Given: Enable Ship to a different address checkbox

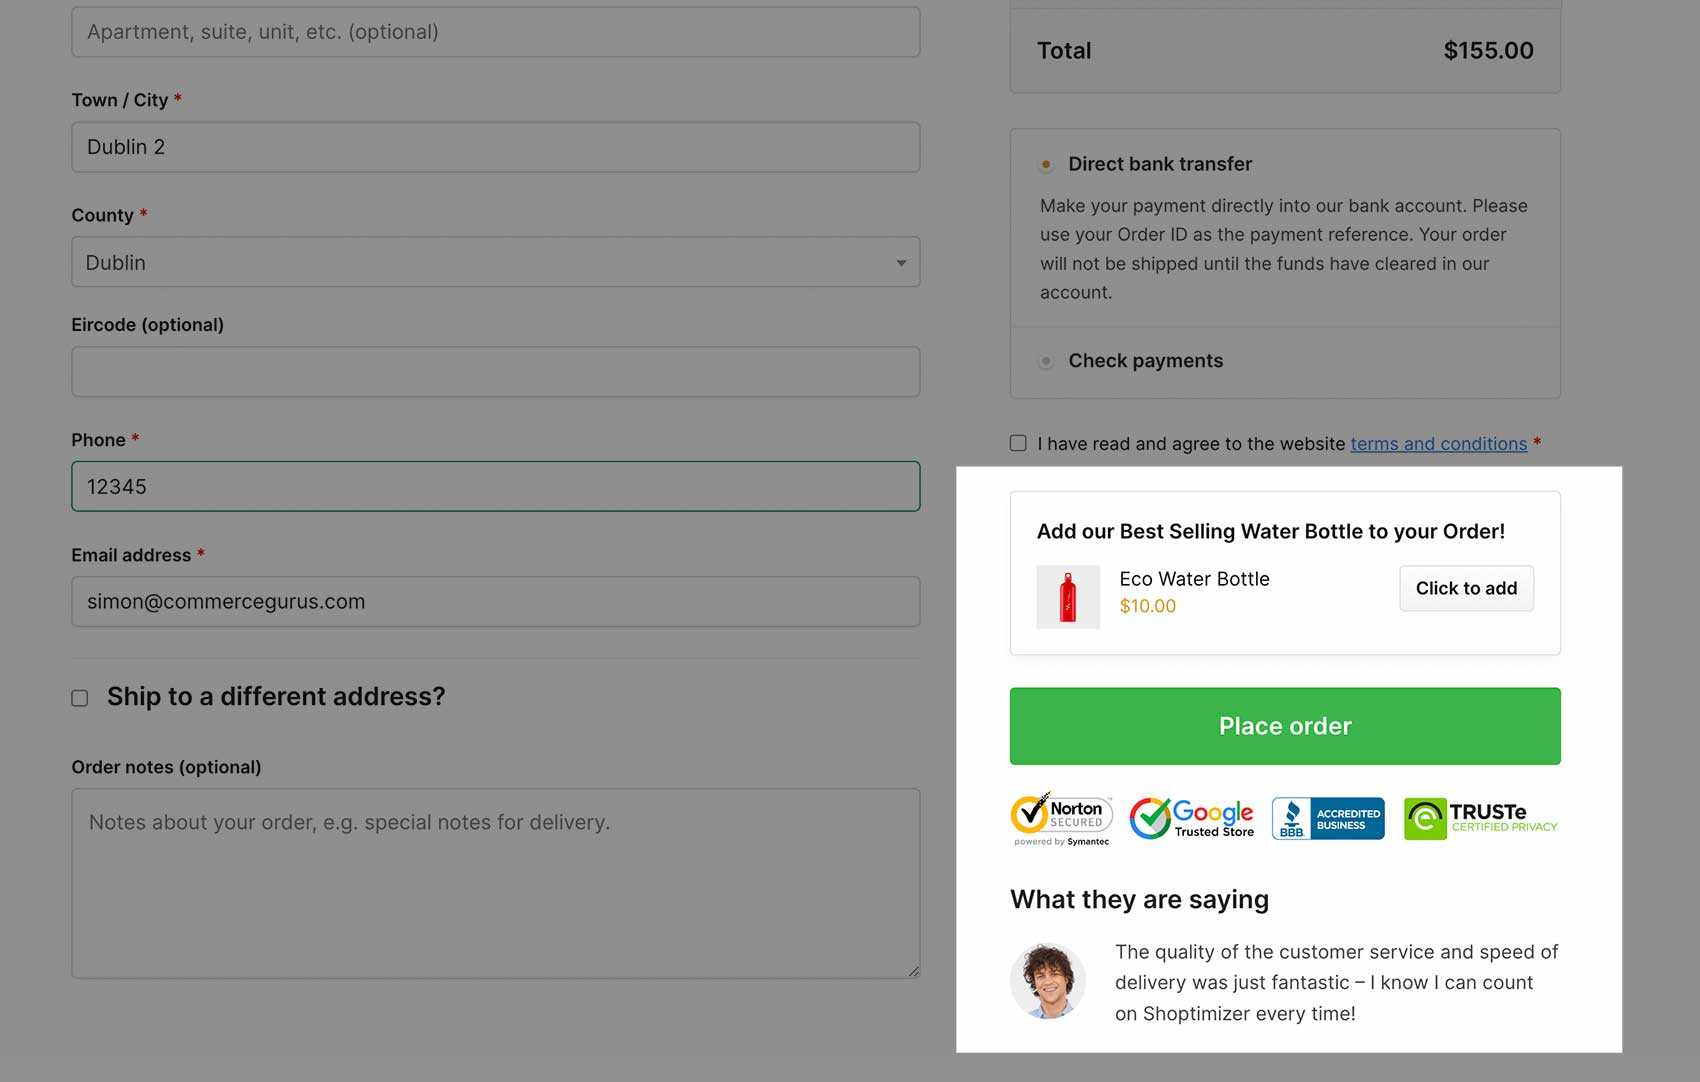Looking at the screenshot, I should pos(80,698).
